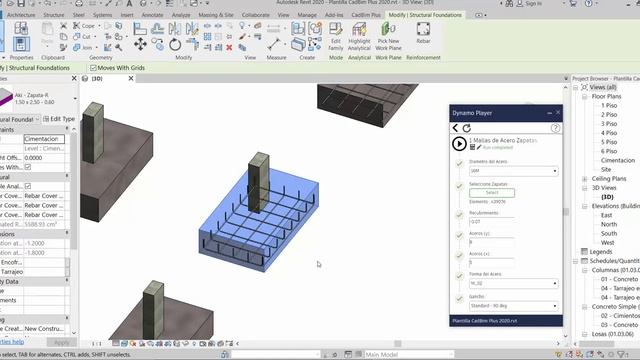Click the Aceros (y) input field
This screenshot has height=360, width=640.
point(492,242)
